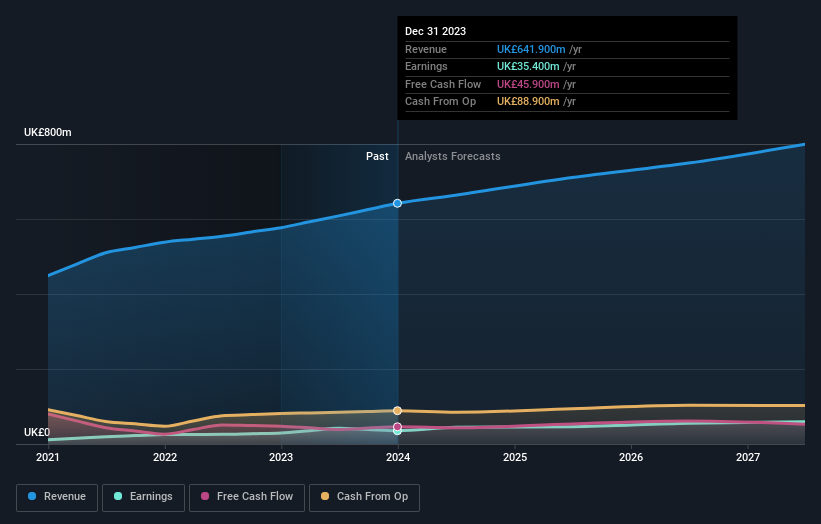821x524 pixels.
Task: Click the 2022 x-axis label
Action: 165,458
